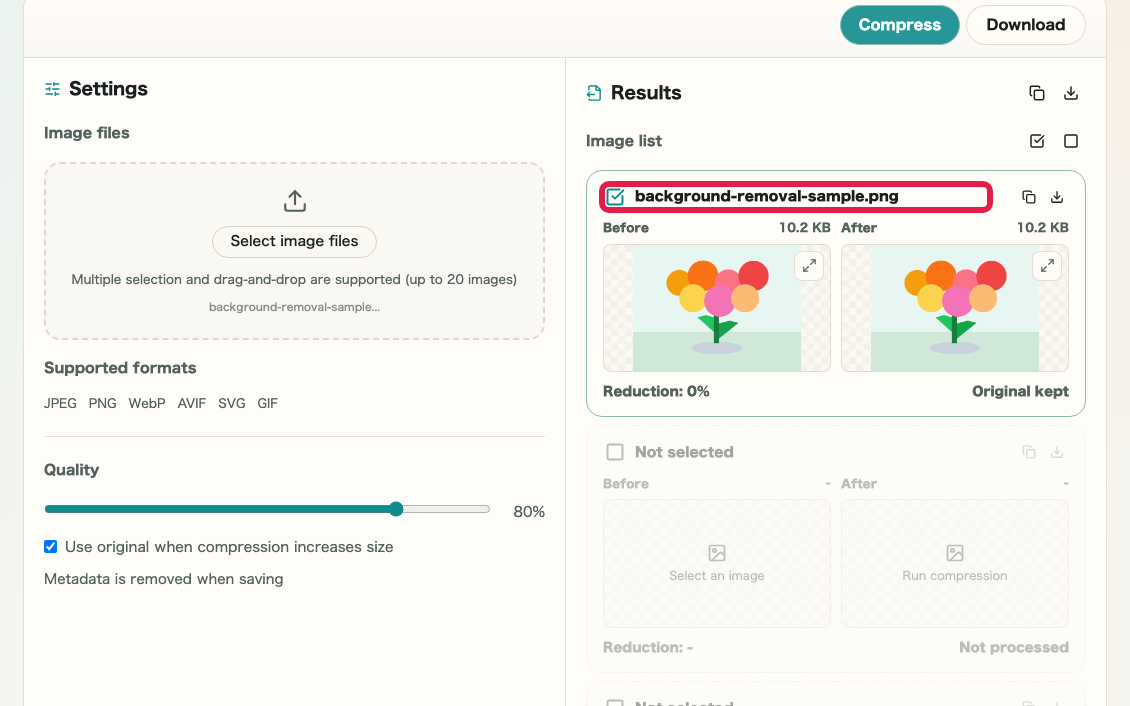This screenshot has height=706, width=1130.
Task: Click the Compress button
Action: 899,24
